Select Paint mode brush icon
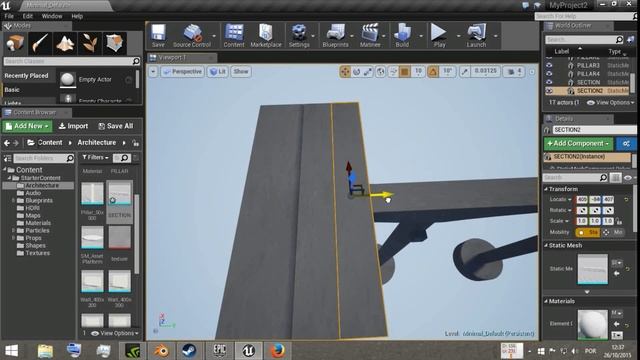 40,43
